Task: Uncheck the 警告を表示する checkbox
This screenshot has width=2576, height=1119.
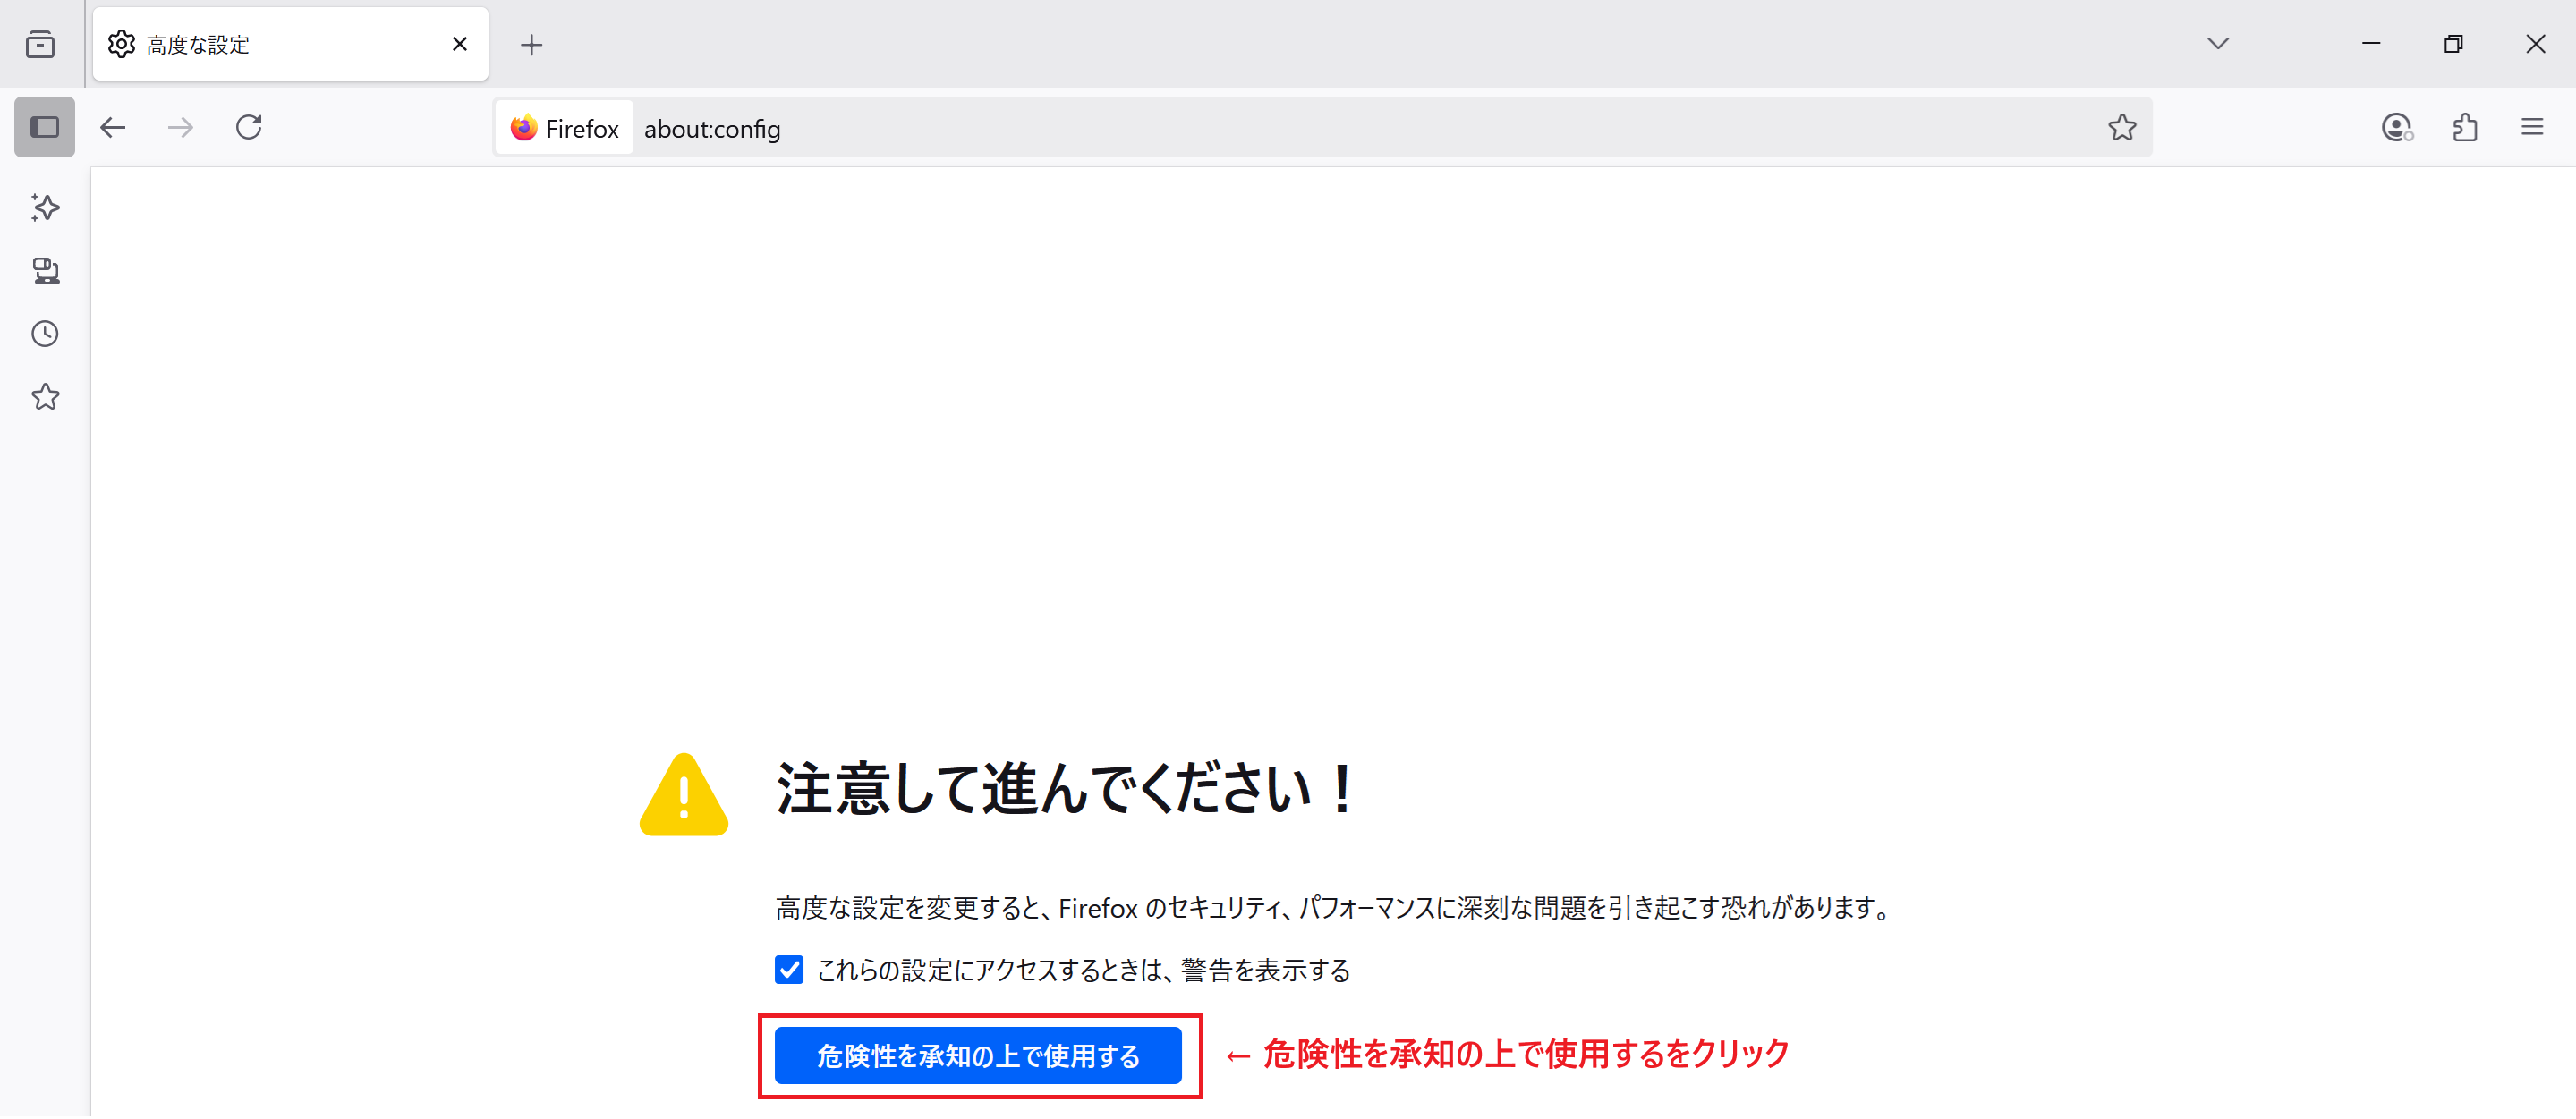Action: coord(789,969)
